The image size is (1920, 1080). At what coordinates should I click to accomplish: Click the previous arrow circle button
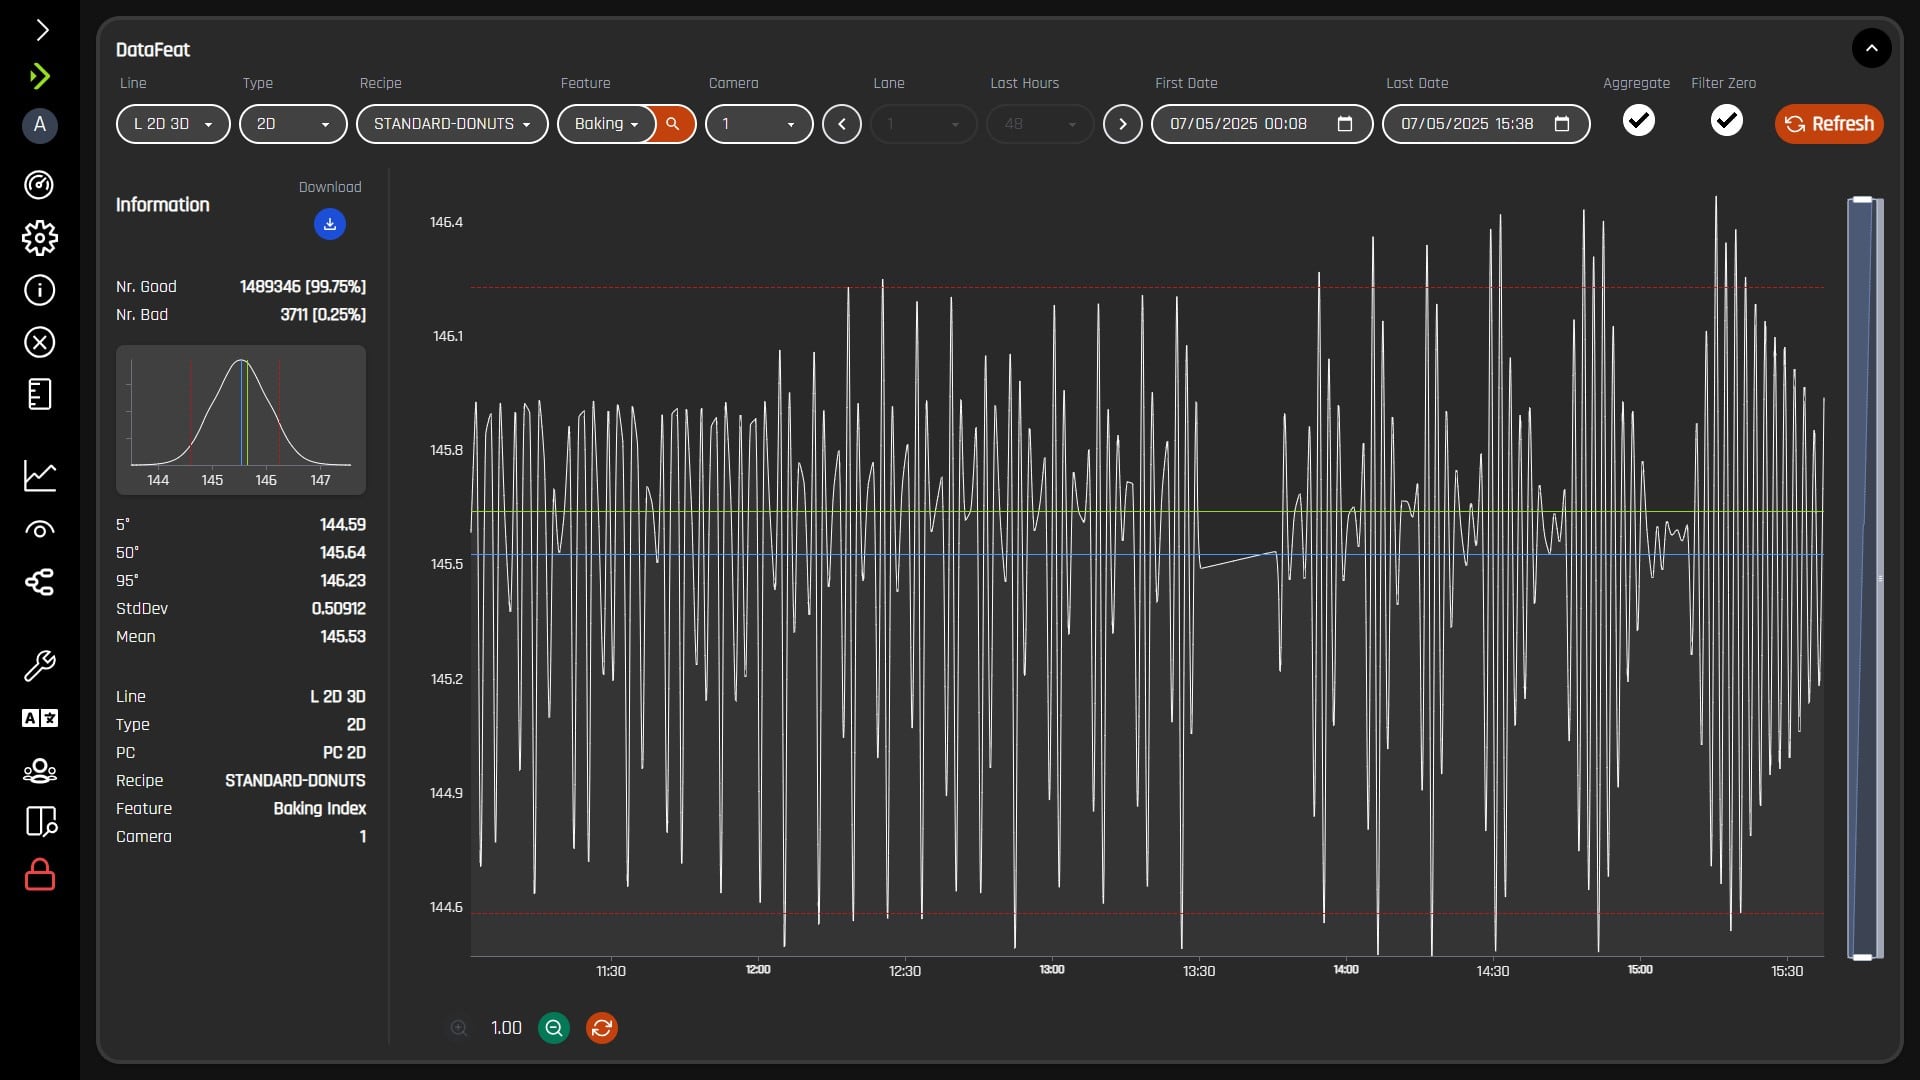842,124
